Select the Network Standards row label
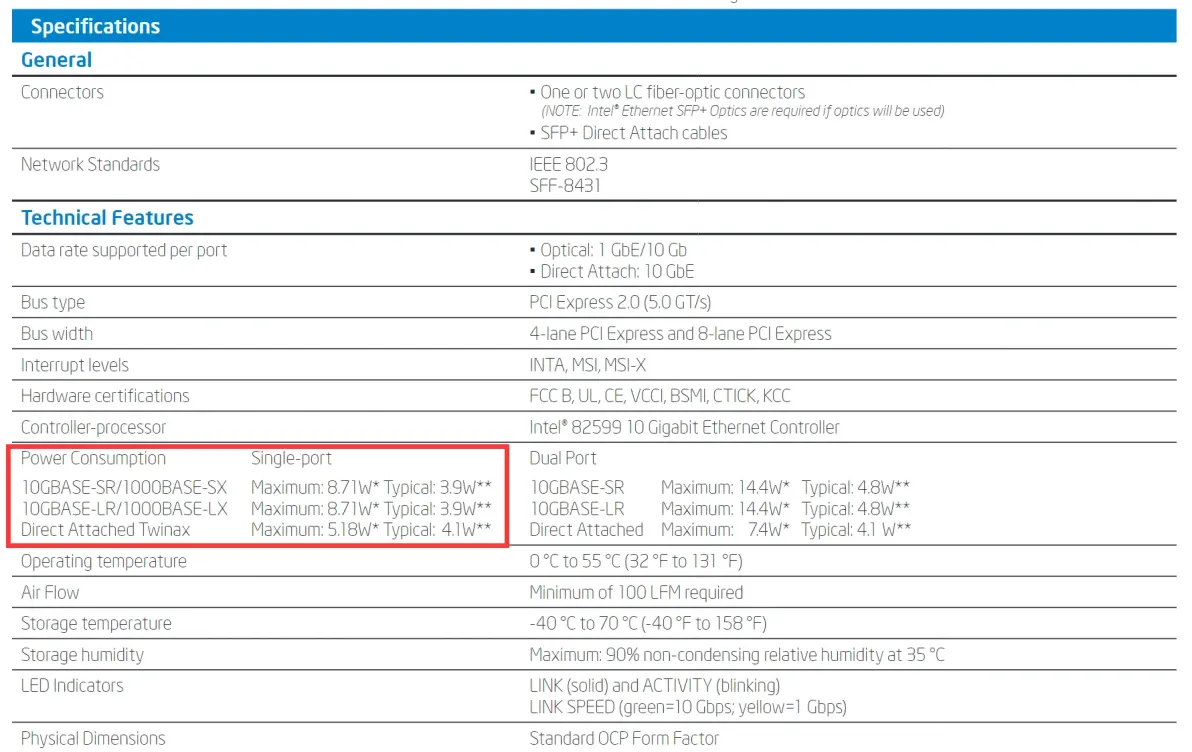The width and height of the screenshot is (1192, 752). pos(90,164)
